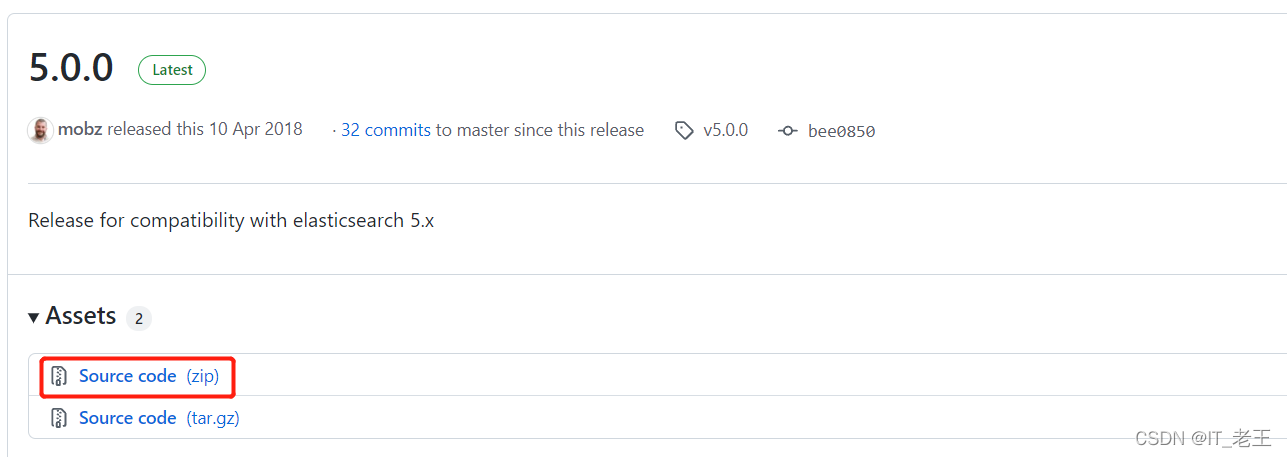
Task: Click the mobz user avatar
Action: (40, 130)
